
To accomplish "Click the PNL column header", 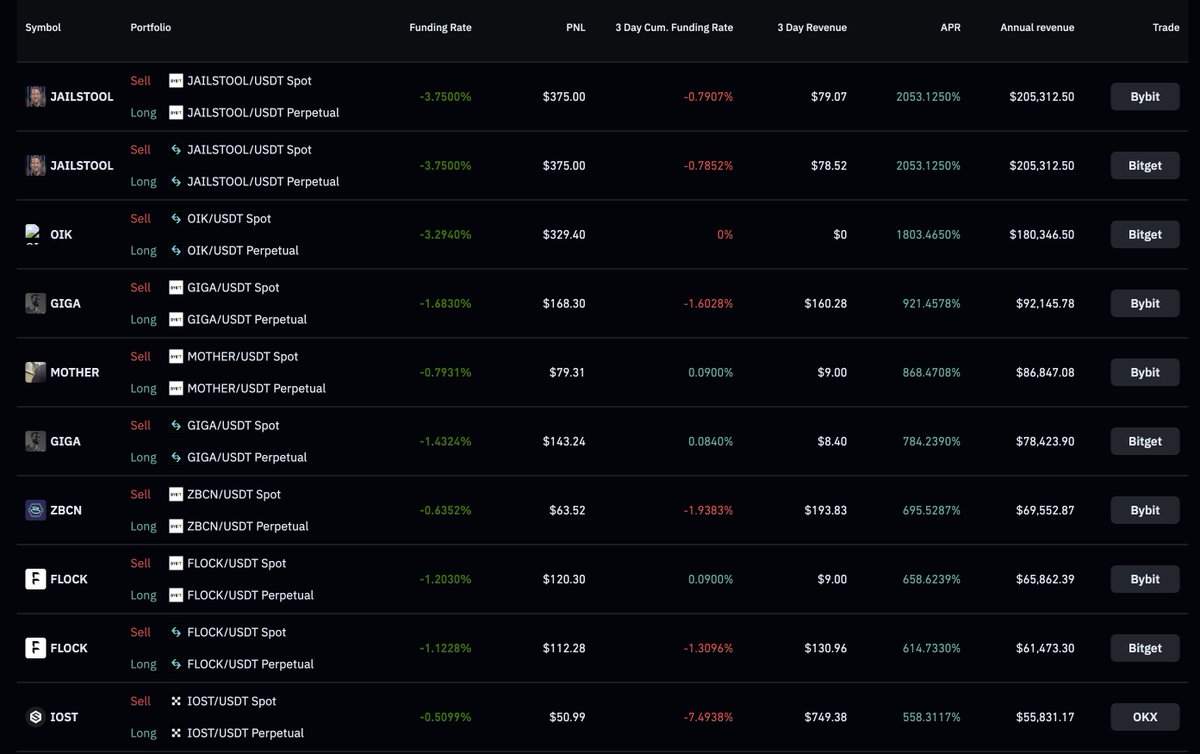I will click(575, 28).
